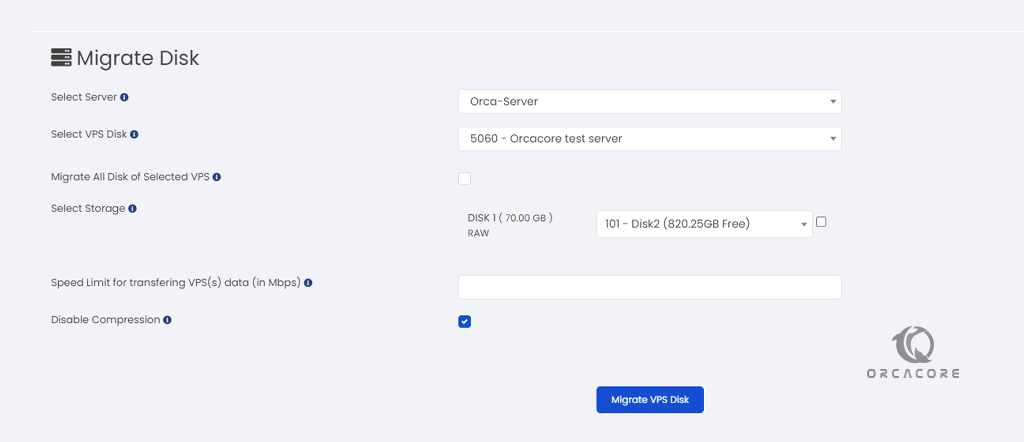The width and height of the screenshot is (1024, 442).
Task: Click the Migrate Disk heading text
Action: [138, 59]
